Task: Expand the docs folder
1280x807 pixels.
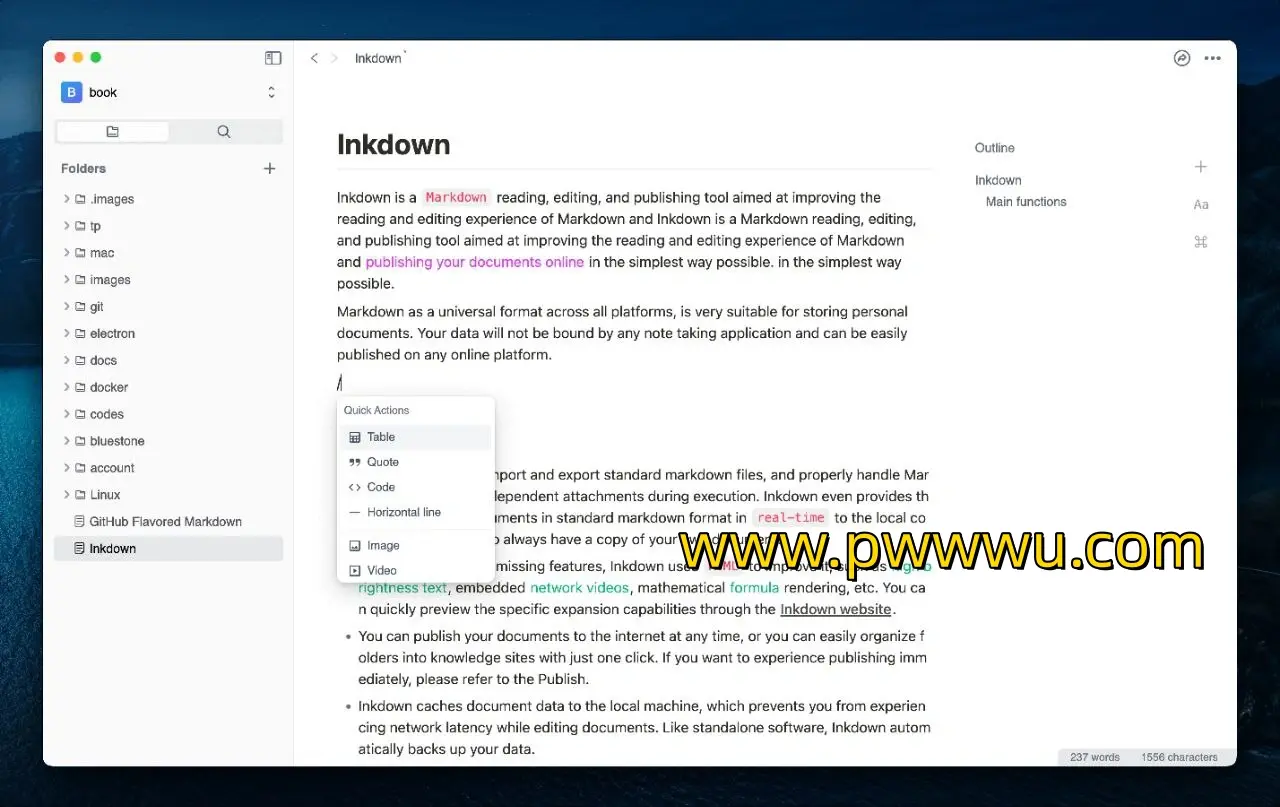Action: tap(103, 361)
